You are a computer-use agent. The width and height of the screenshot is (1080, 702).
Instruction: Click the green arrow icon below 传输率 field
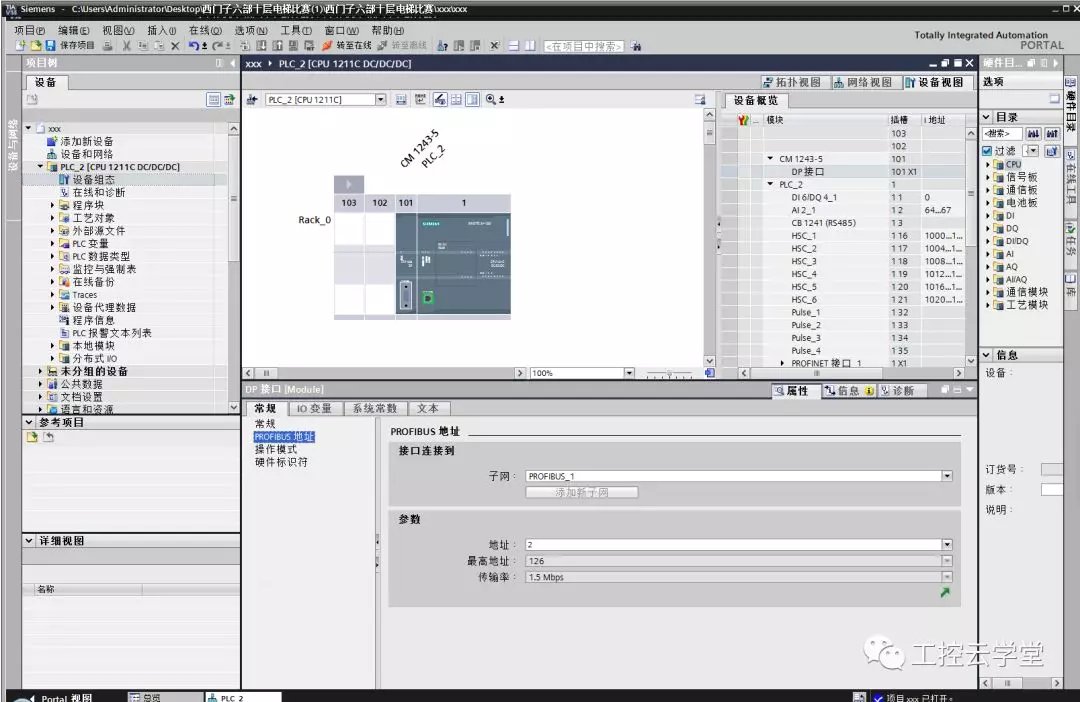coord(944,593)
